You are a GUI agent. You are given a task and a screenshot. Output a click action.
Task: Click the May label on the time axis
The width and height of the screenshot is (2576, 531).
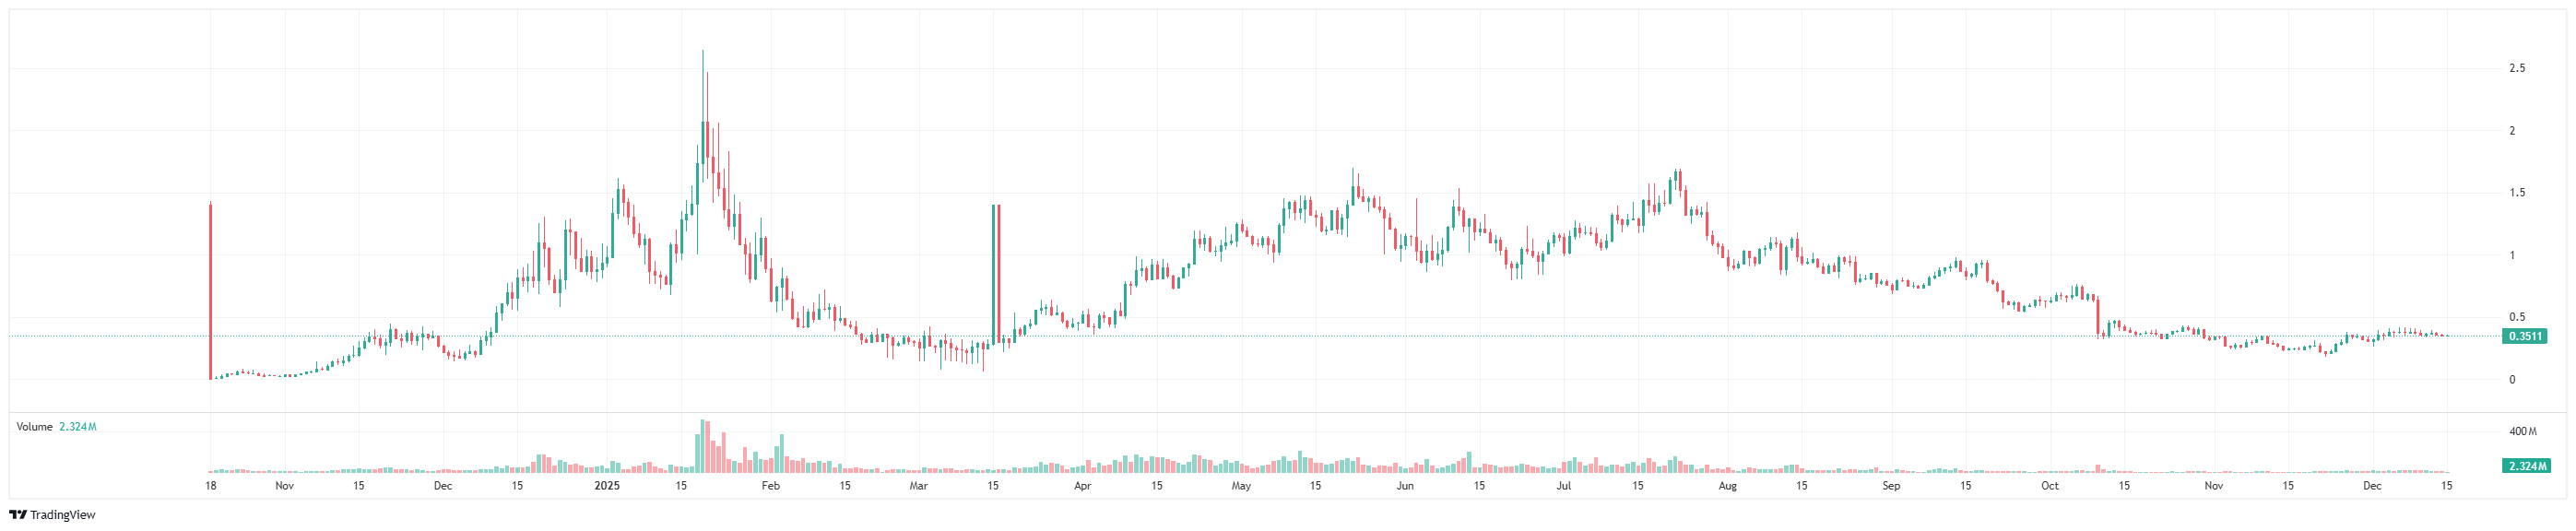tap(1241, 486)
